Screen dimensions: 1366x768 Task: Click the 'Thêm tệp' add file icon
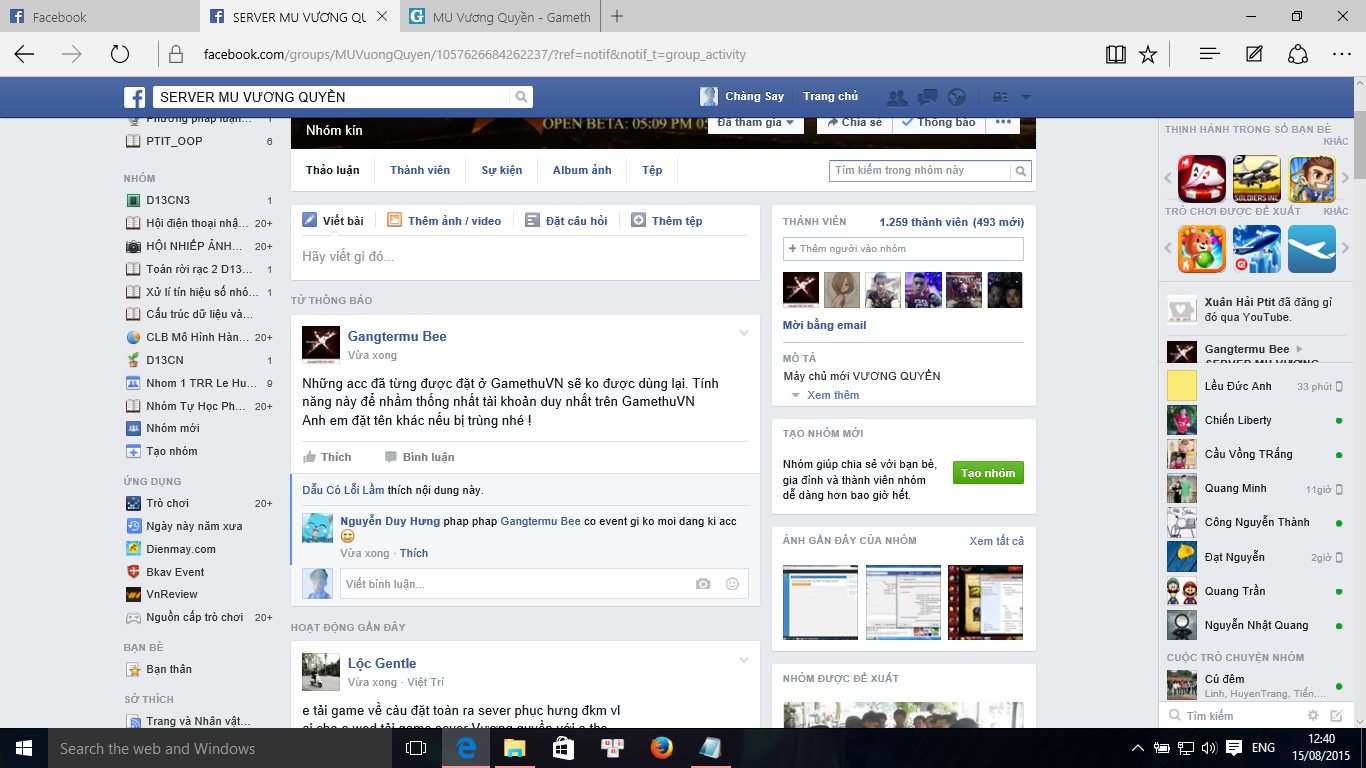tap(638, 220)
